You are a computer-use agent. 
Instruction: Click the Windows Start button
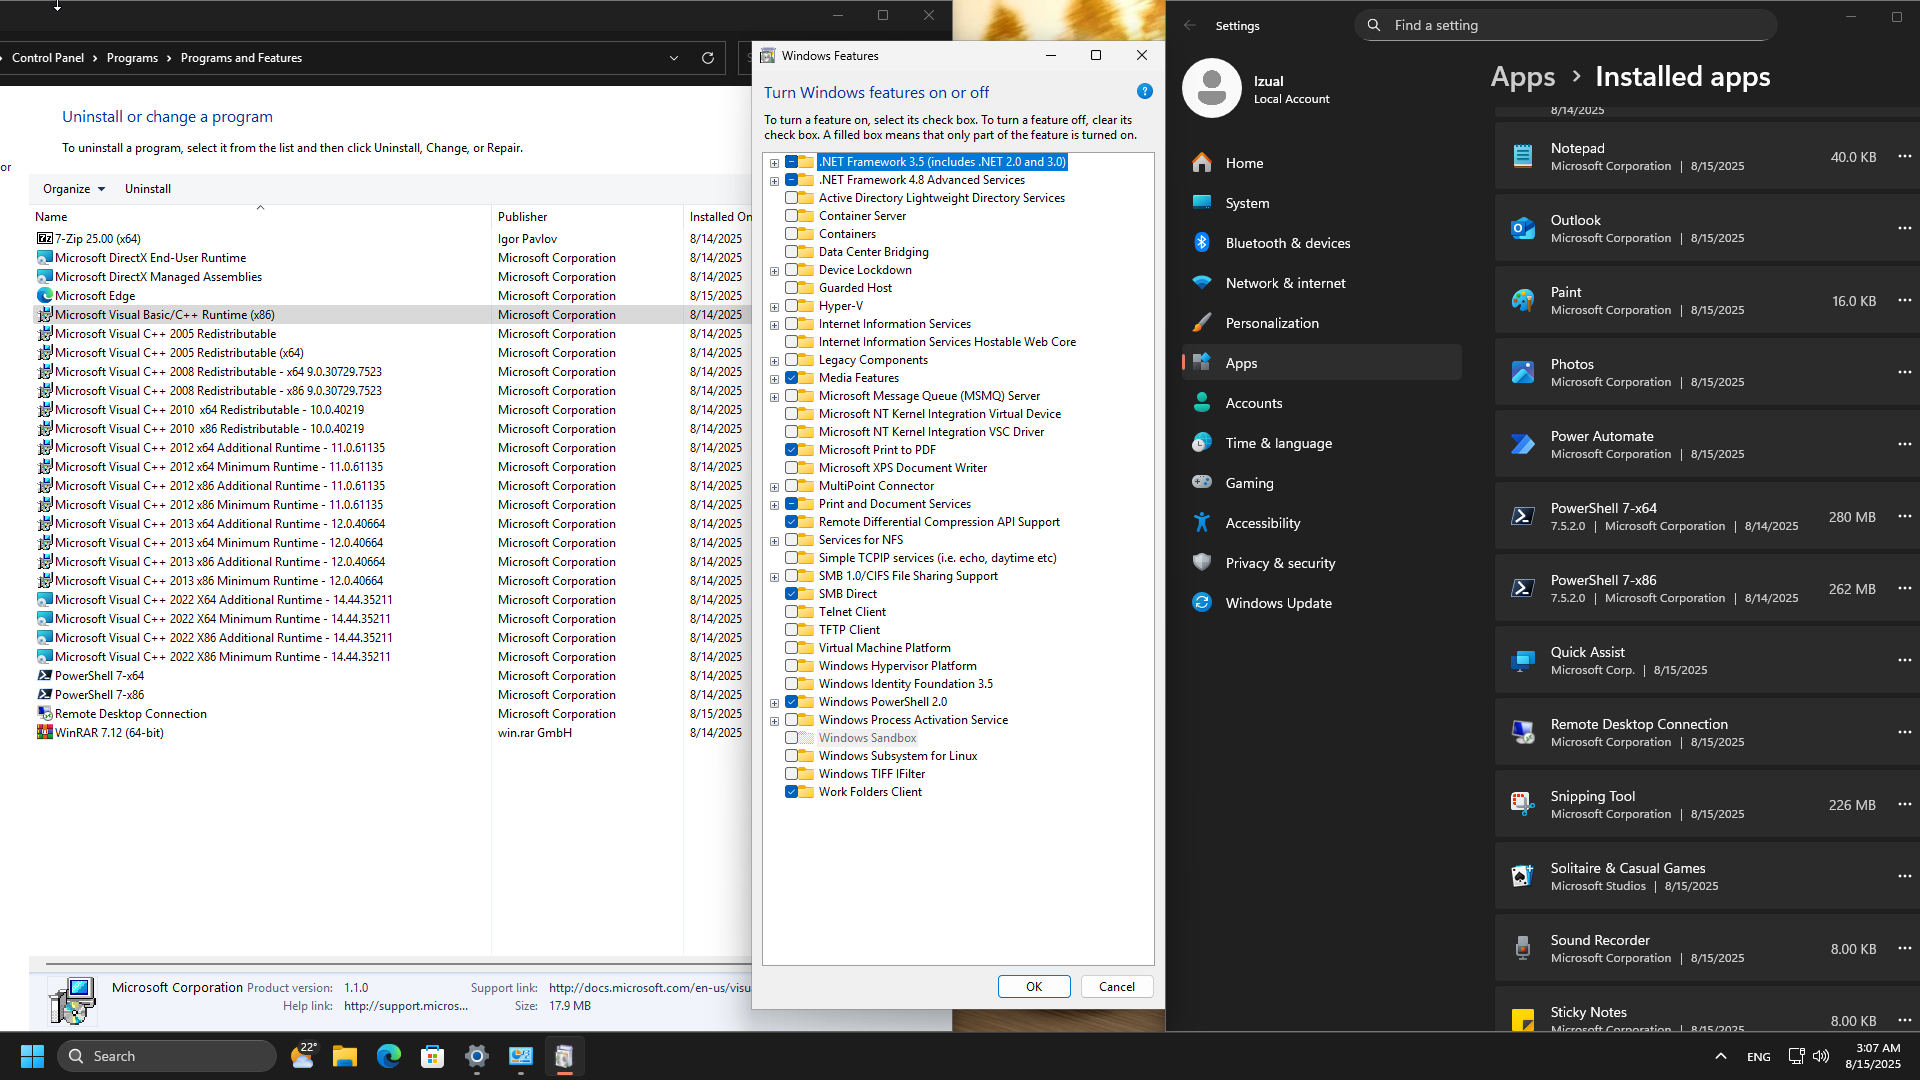(x=32, y=1056)
